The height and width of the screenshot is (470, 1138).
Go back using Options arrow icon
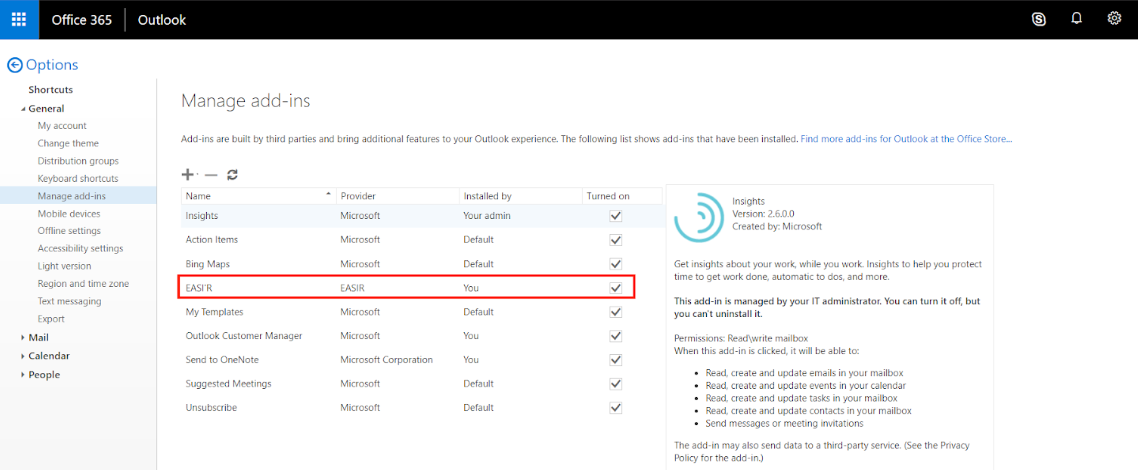pos(15,65)
